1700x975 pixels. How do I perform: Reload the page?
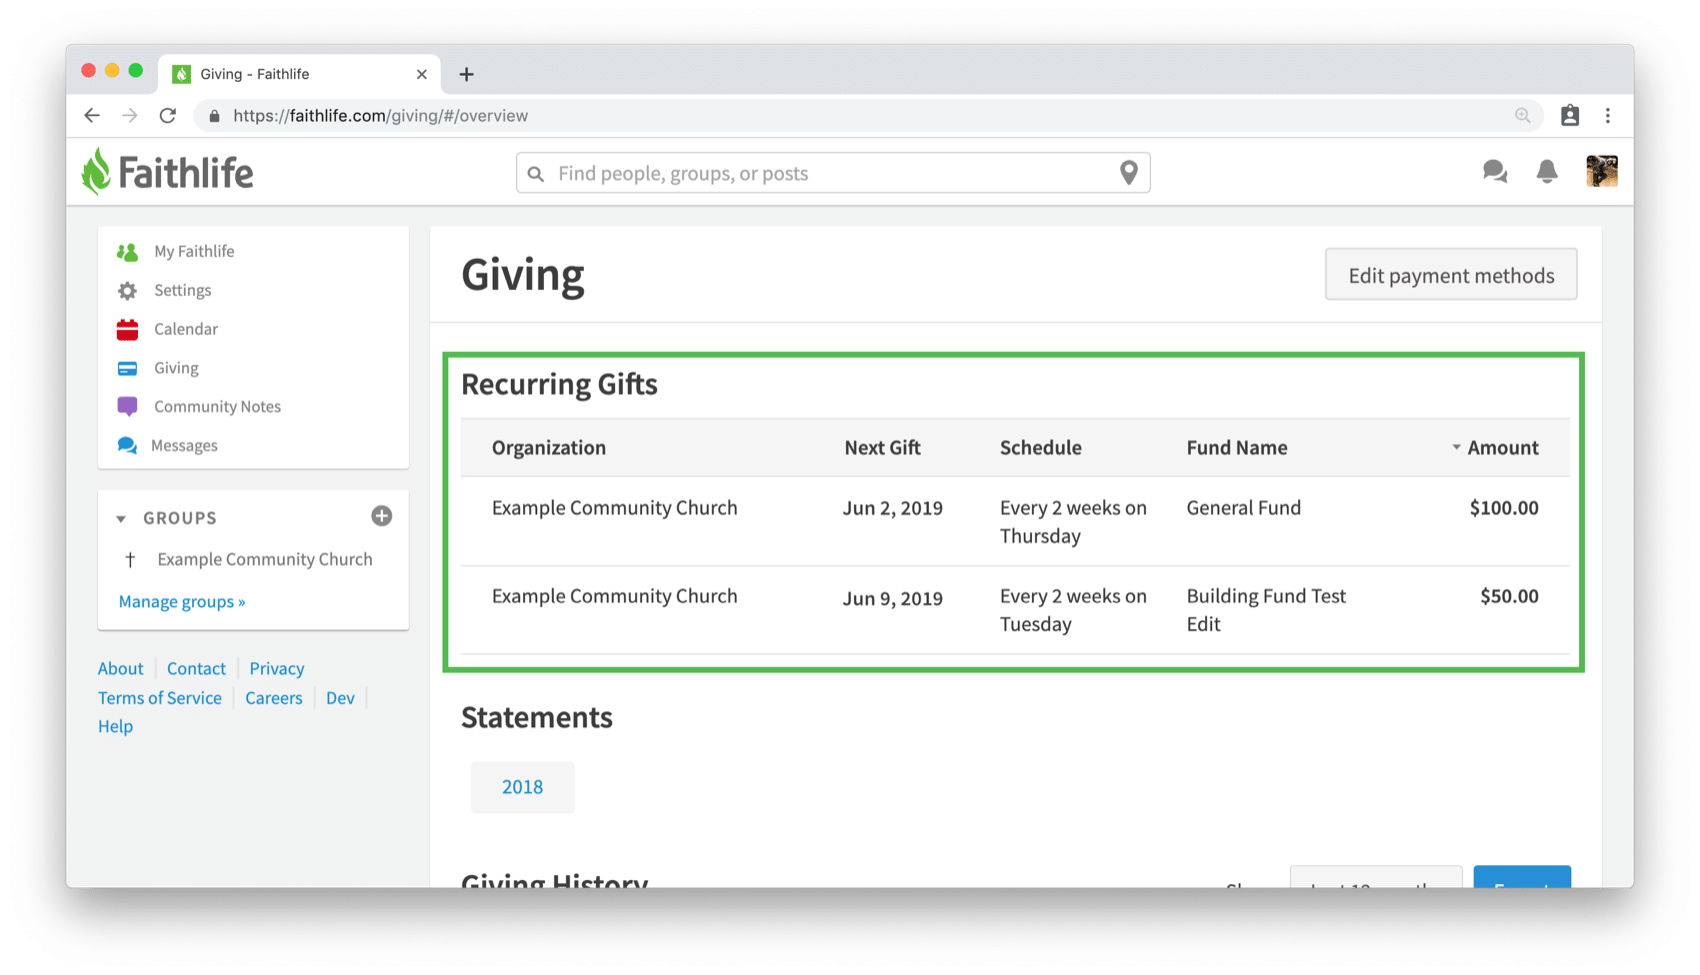[168, 116]
